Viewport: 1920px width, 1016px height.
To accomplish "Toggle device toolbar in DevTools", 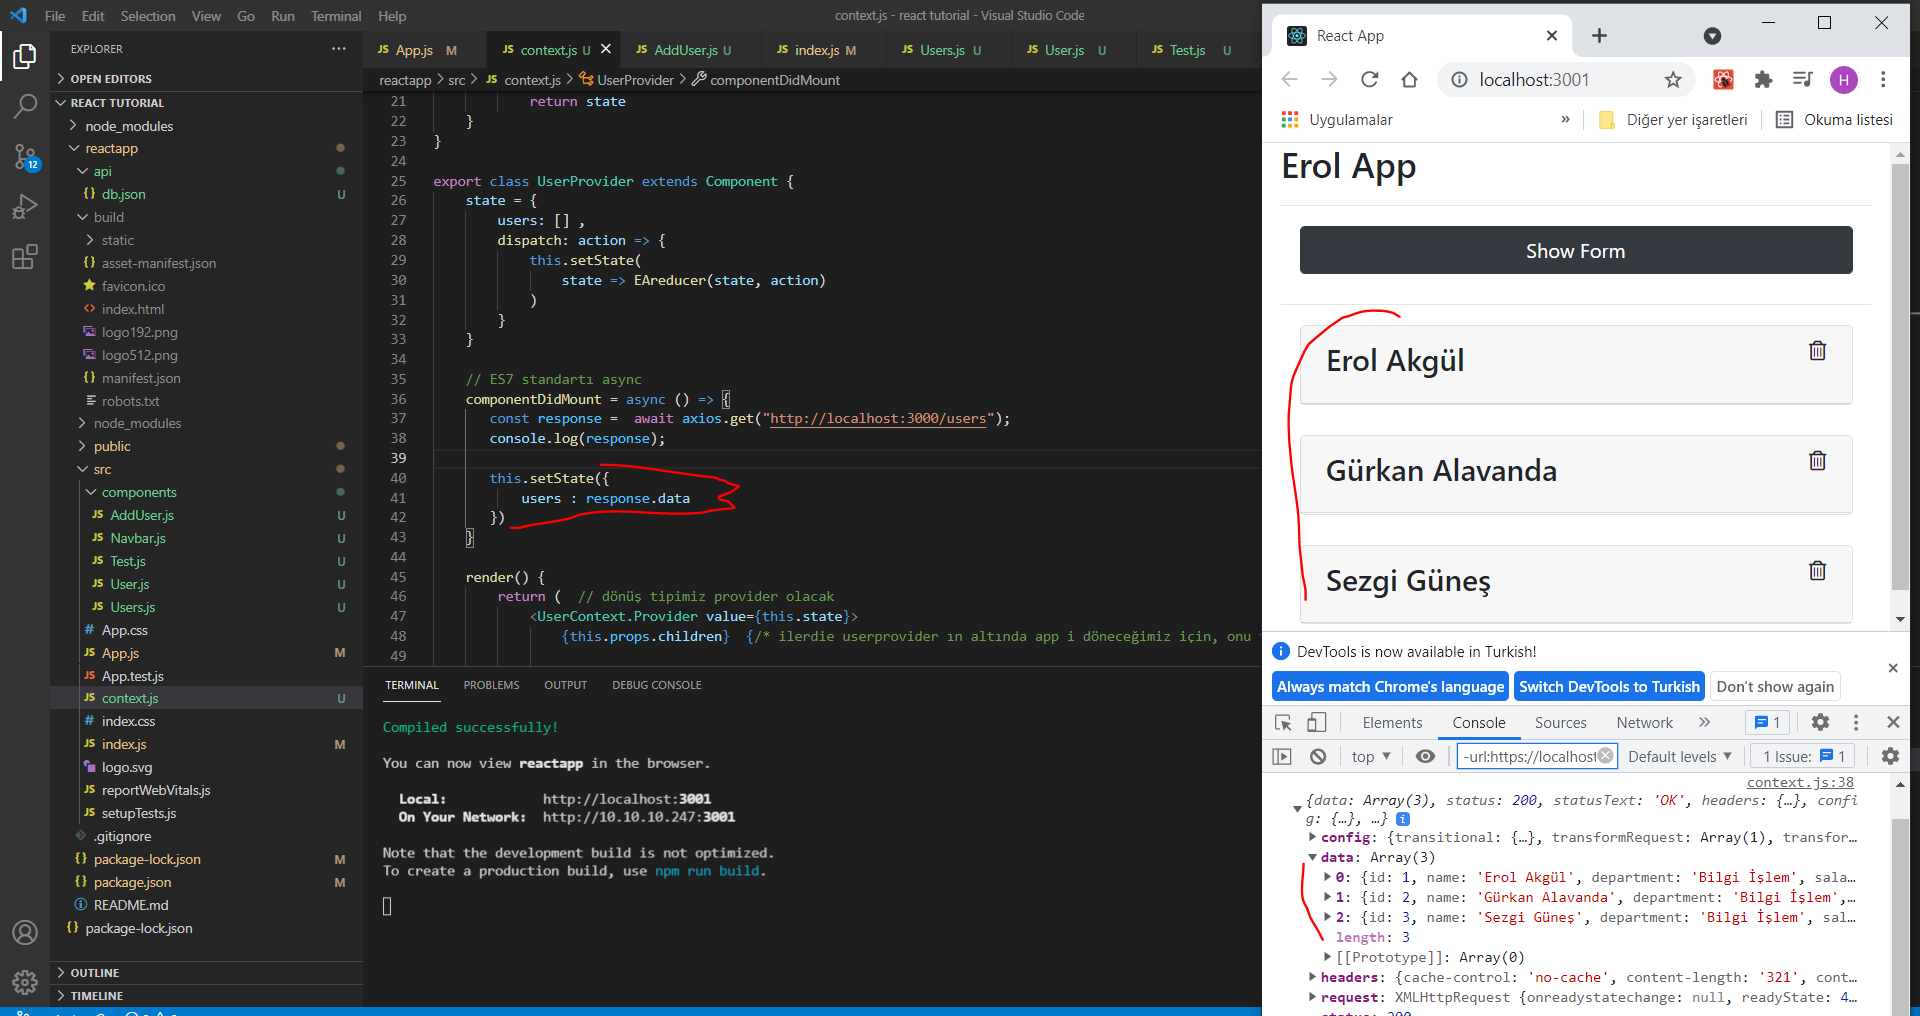I will click(x=1317, y=722).
